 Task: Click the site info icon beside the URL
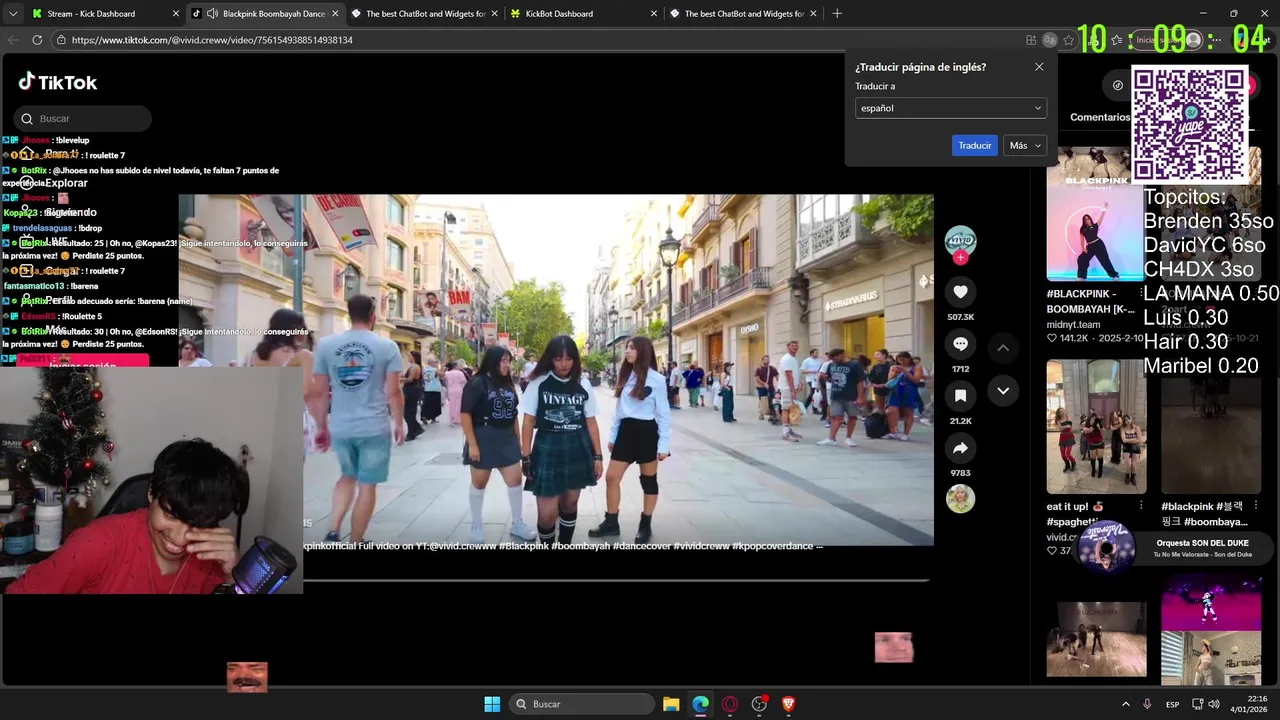60,40
